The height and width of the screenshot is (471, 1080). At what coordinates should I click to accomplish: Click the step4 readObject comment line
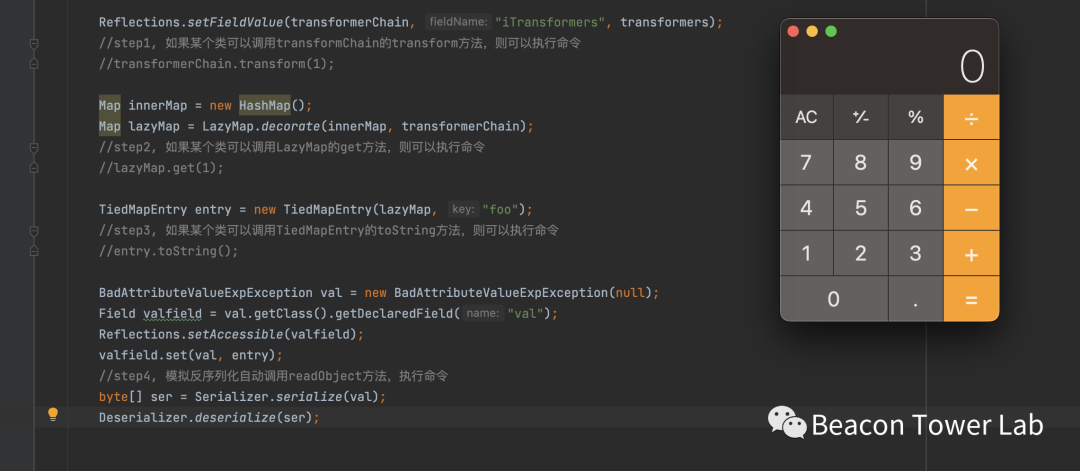[273, 376]
